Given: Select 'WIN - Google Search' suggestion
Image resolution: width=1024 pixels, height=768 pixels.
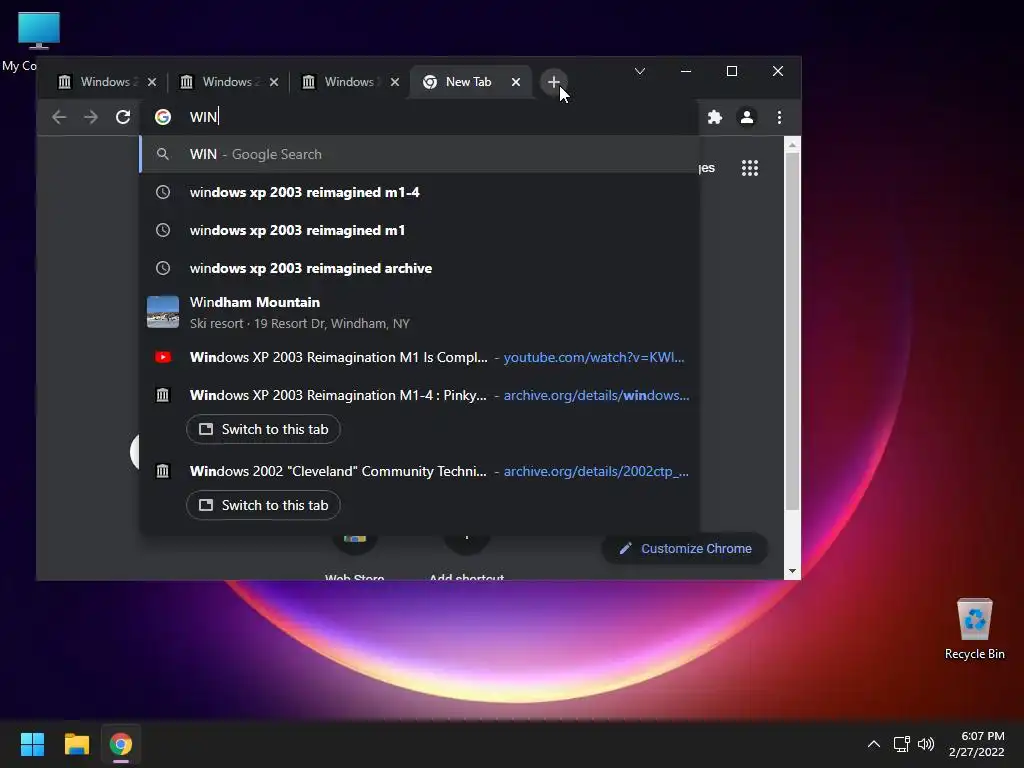Looking at the screenshot, I should [419, 154].
